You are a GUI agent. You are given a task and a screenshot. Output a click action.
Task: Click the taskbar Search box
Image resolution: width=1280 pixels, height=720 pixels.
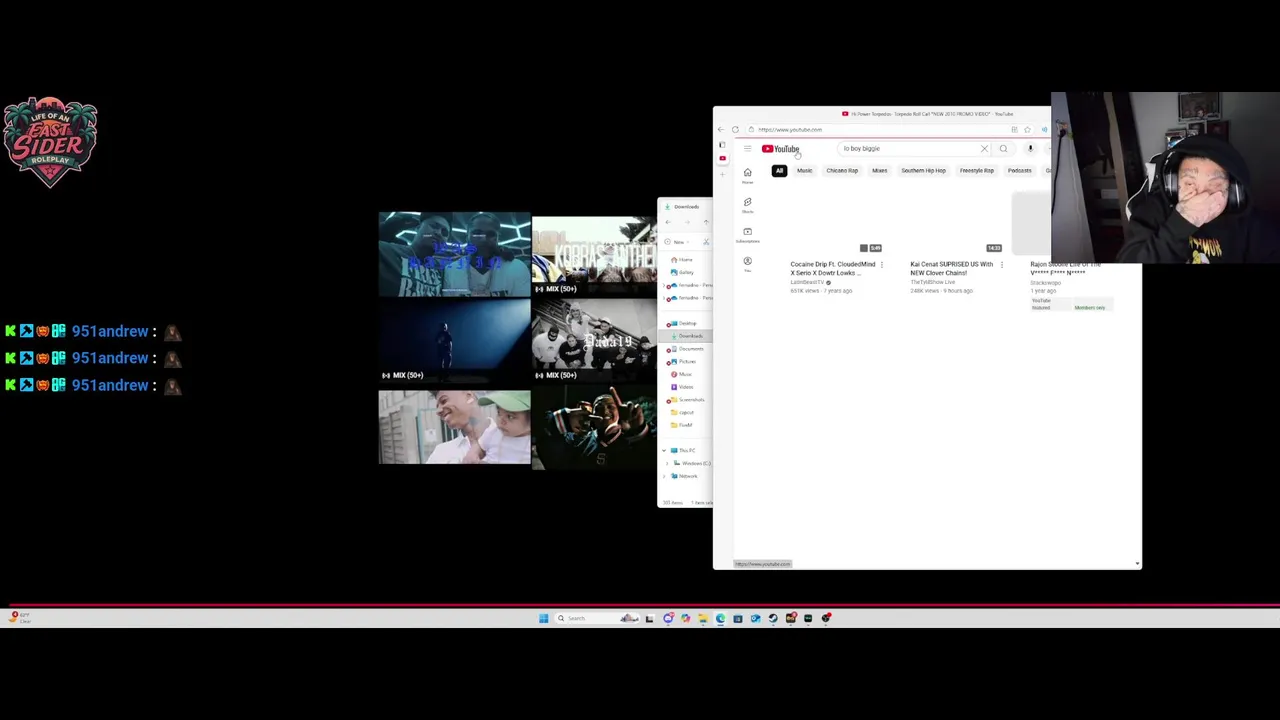(x=597, y=618)
